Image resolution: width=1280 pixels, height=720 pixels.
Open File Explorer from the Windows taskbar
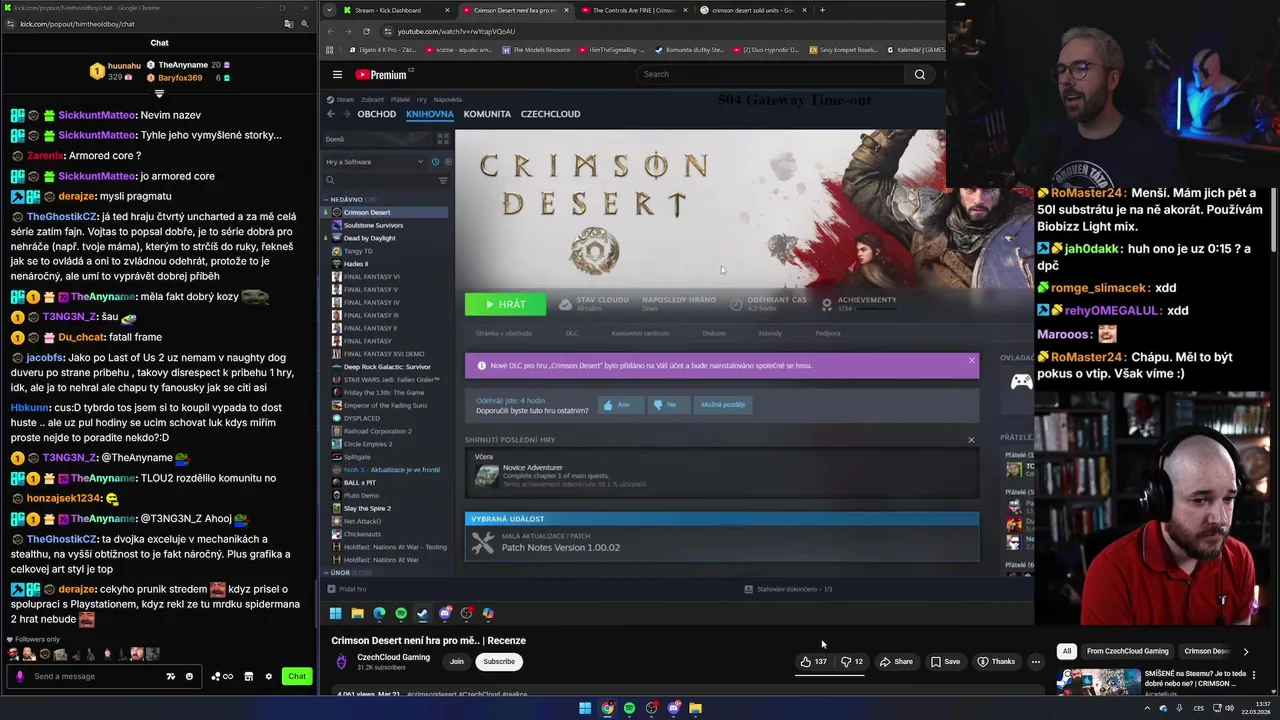pos(695,708)
